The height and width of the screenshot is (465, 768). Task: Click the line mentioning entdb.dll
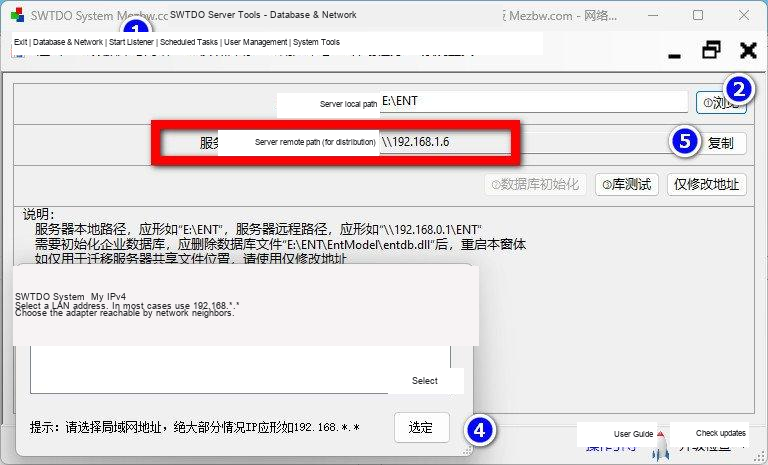[280, 244]
